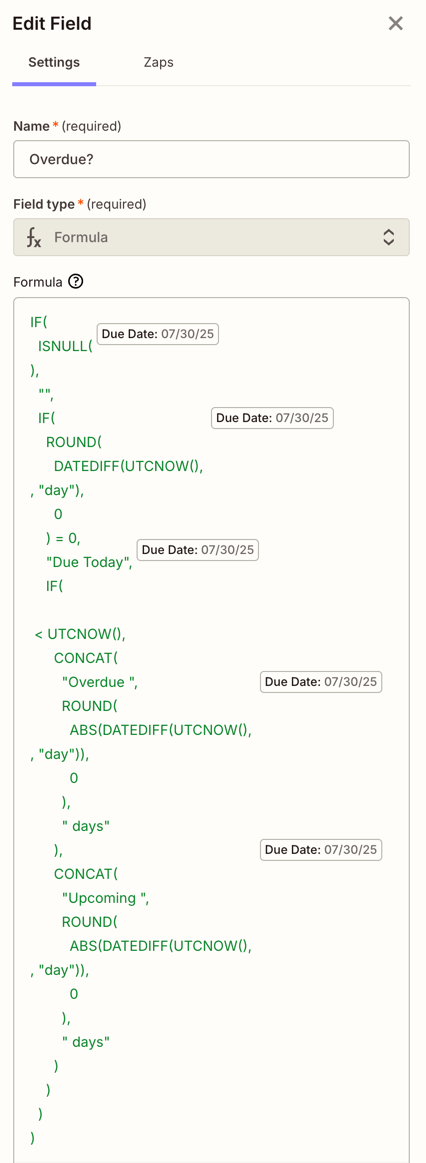Click the up-down chevron in Field type
Image resolution: width=426 pixels, height=1163 pixels.
tap(388, 237)
